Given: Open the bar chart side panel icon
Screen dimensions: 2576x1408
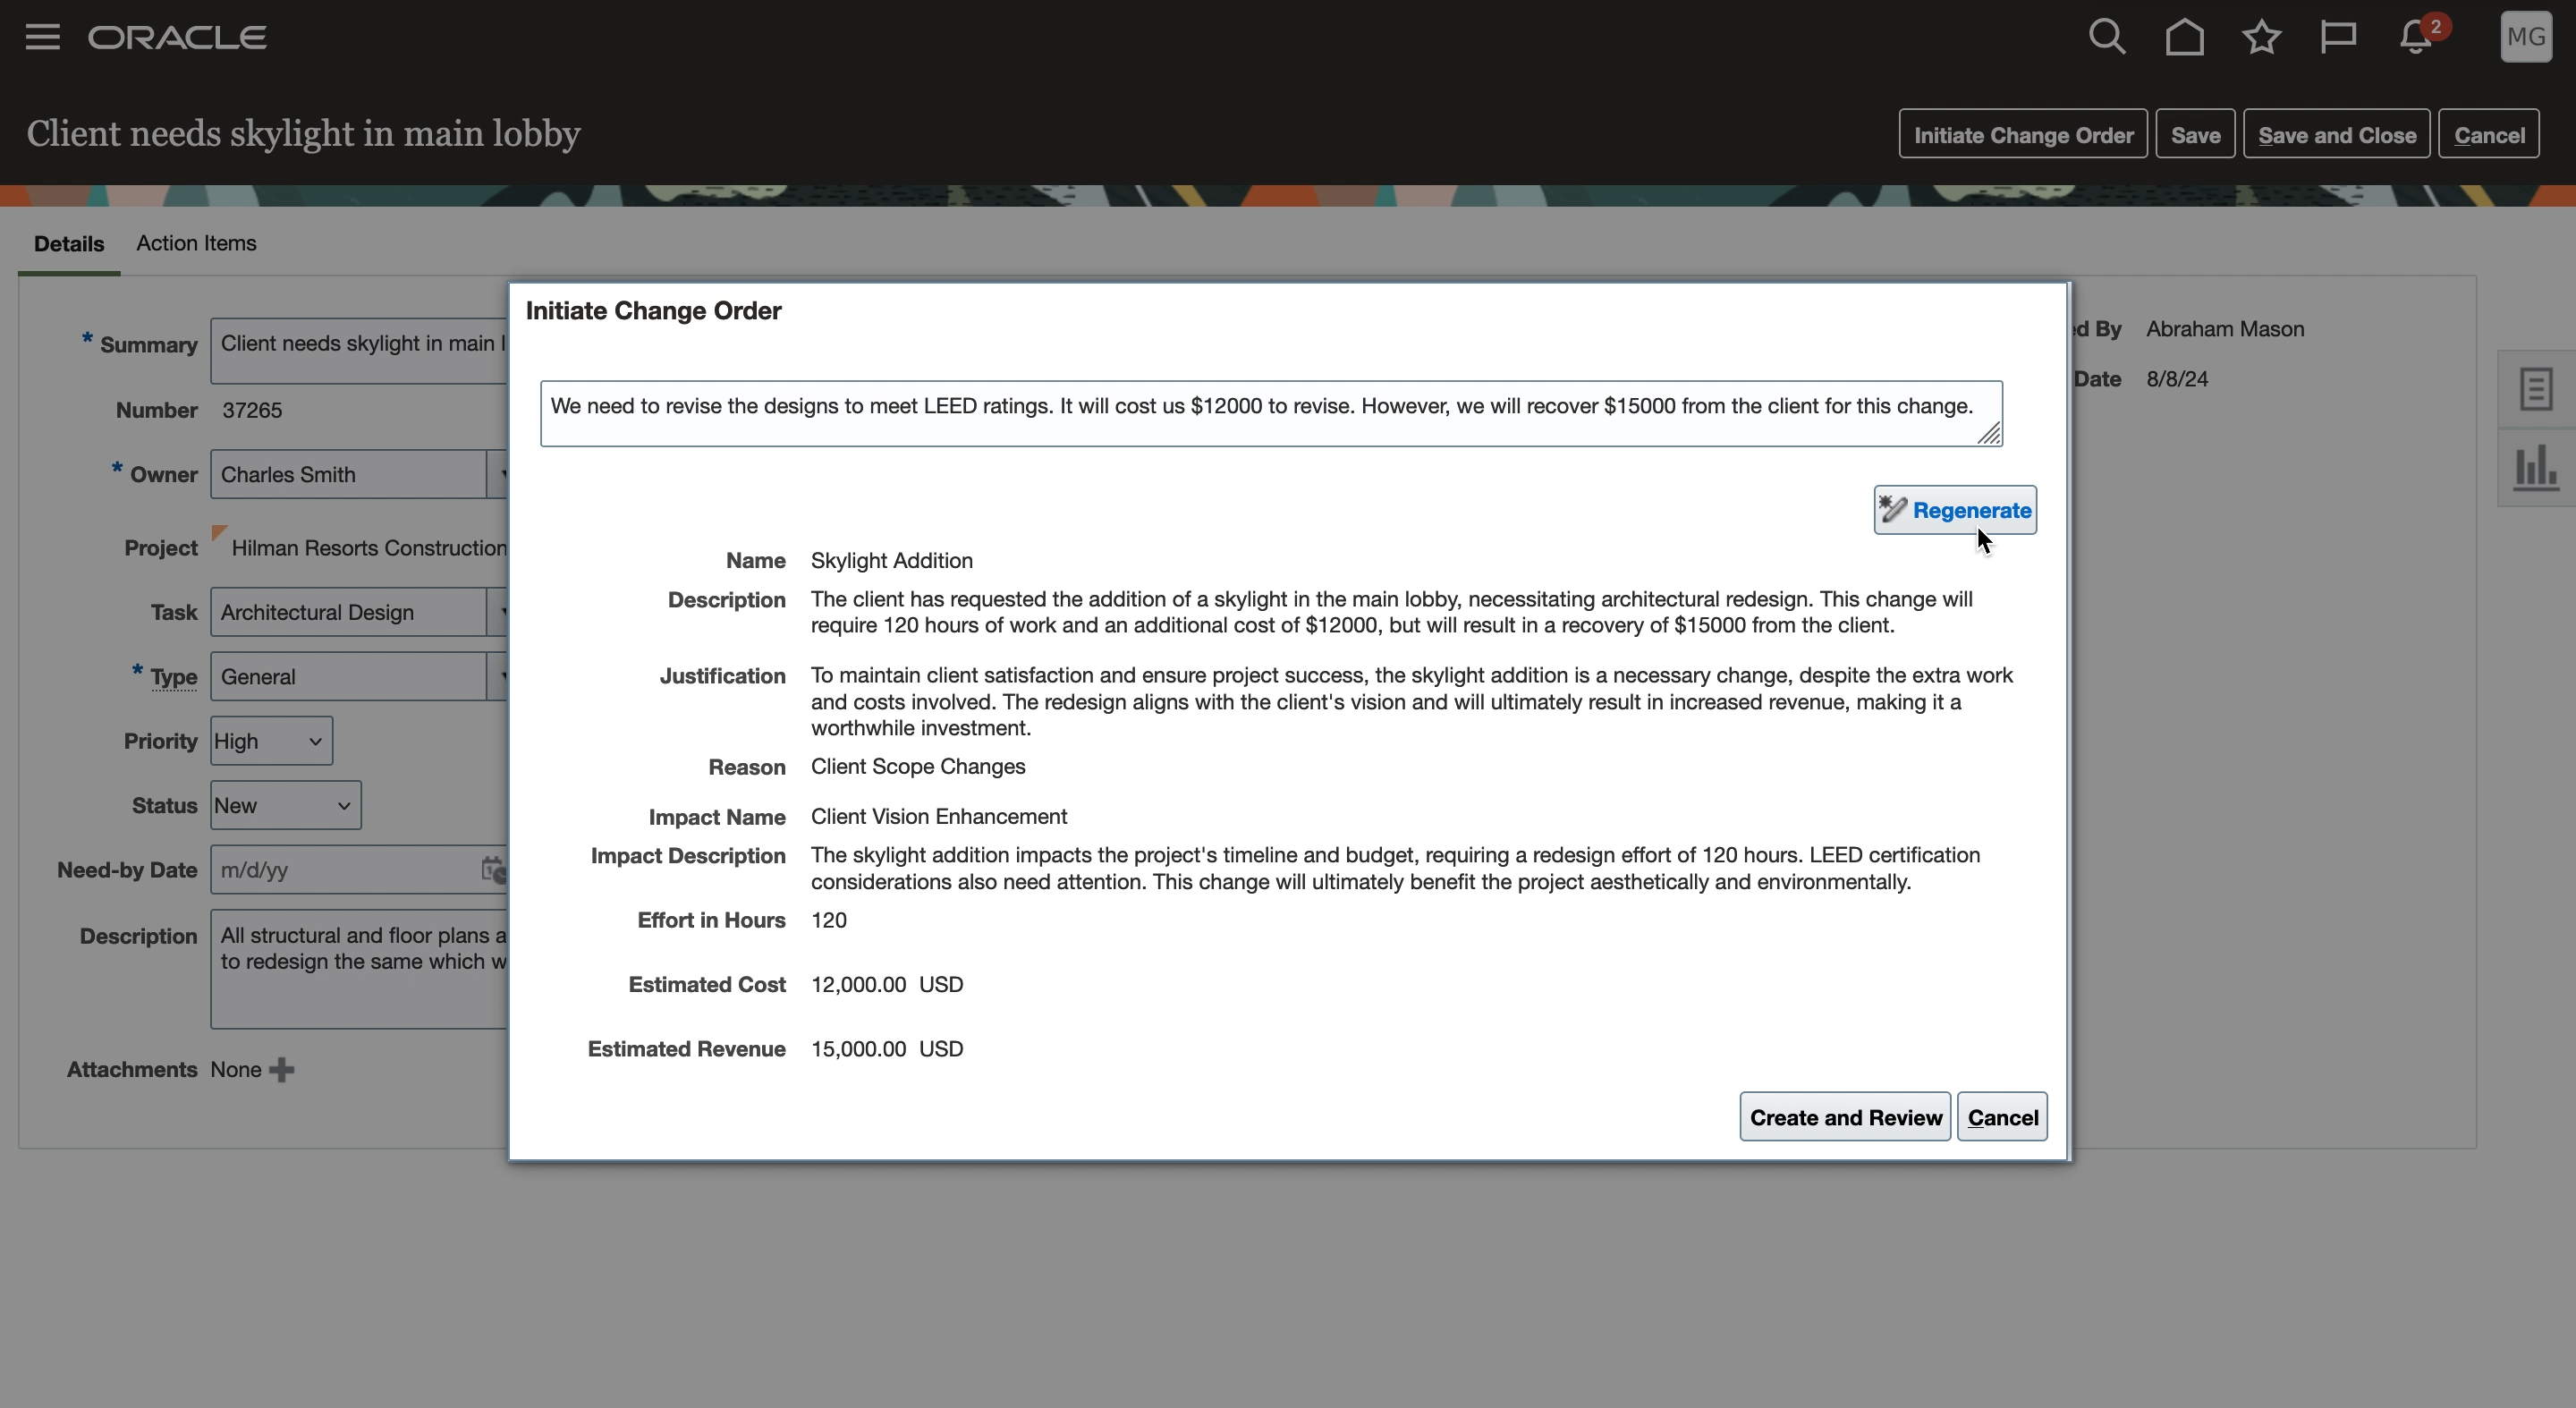Looking at the screenshot, I should click(x=2535, y=467).
